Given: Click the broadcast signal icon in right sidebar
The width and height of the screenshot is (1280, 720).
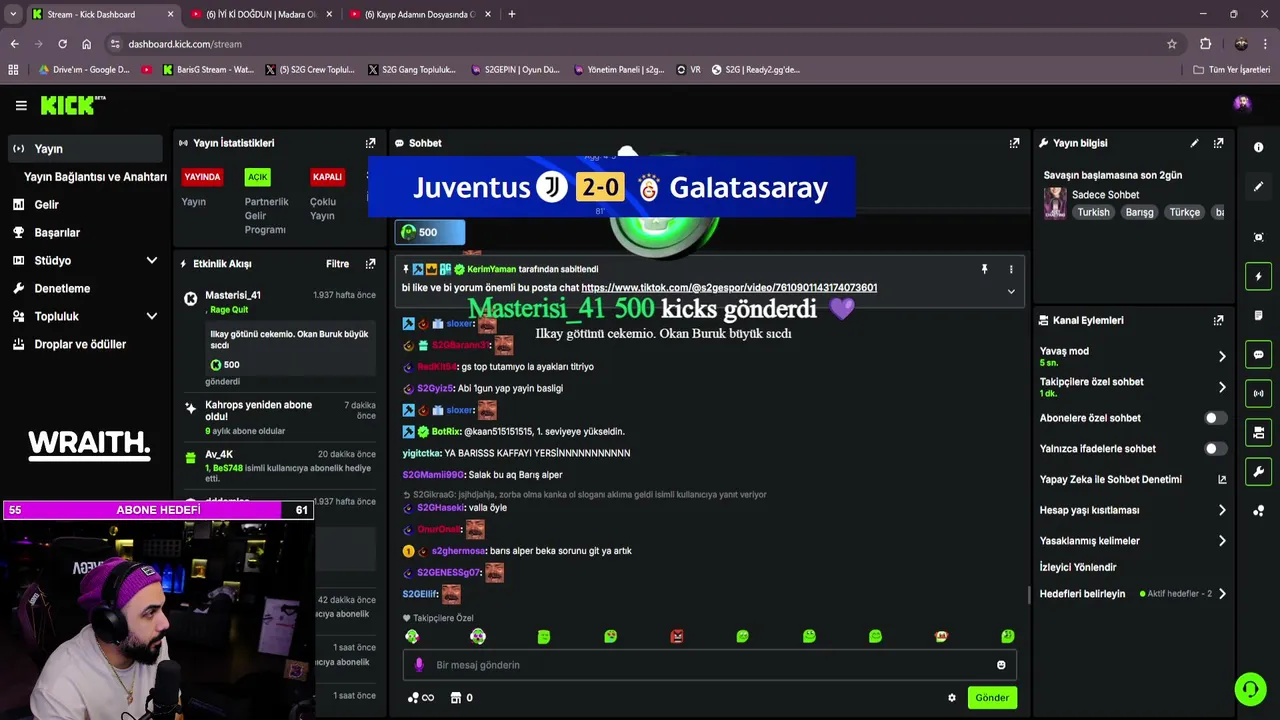Looking at the screenshot, I should click(x=1258, y=394).
